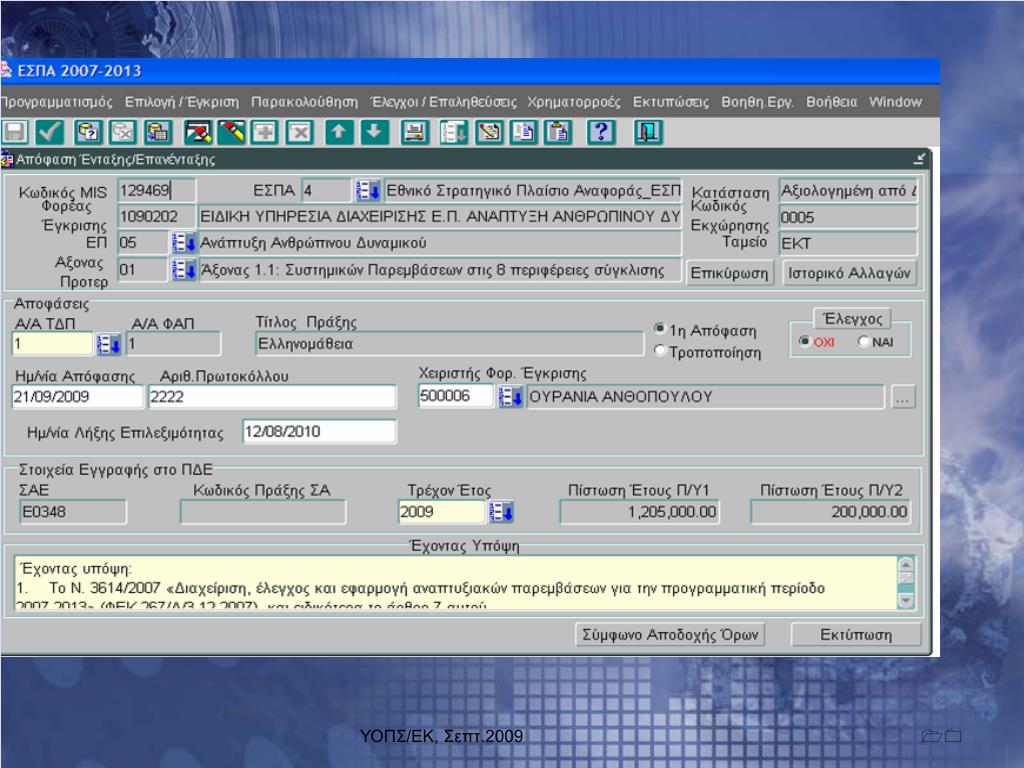The image size is (1024, 768).
Task: Click the ΣΑΕ field E0348
Action: [73, 511]
